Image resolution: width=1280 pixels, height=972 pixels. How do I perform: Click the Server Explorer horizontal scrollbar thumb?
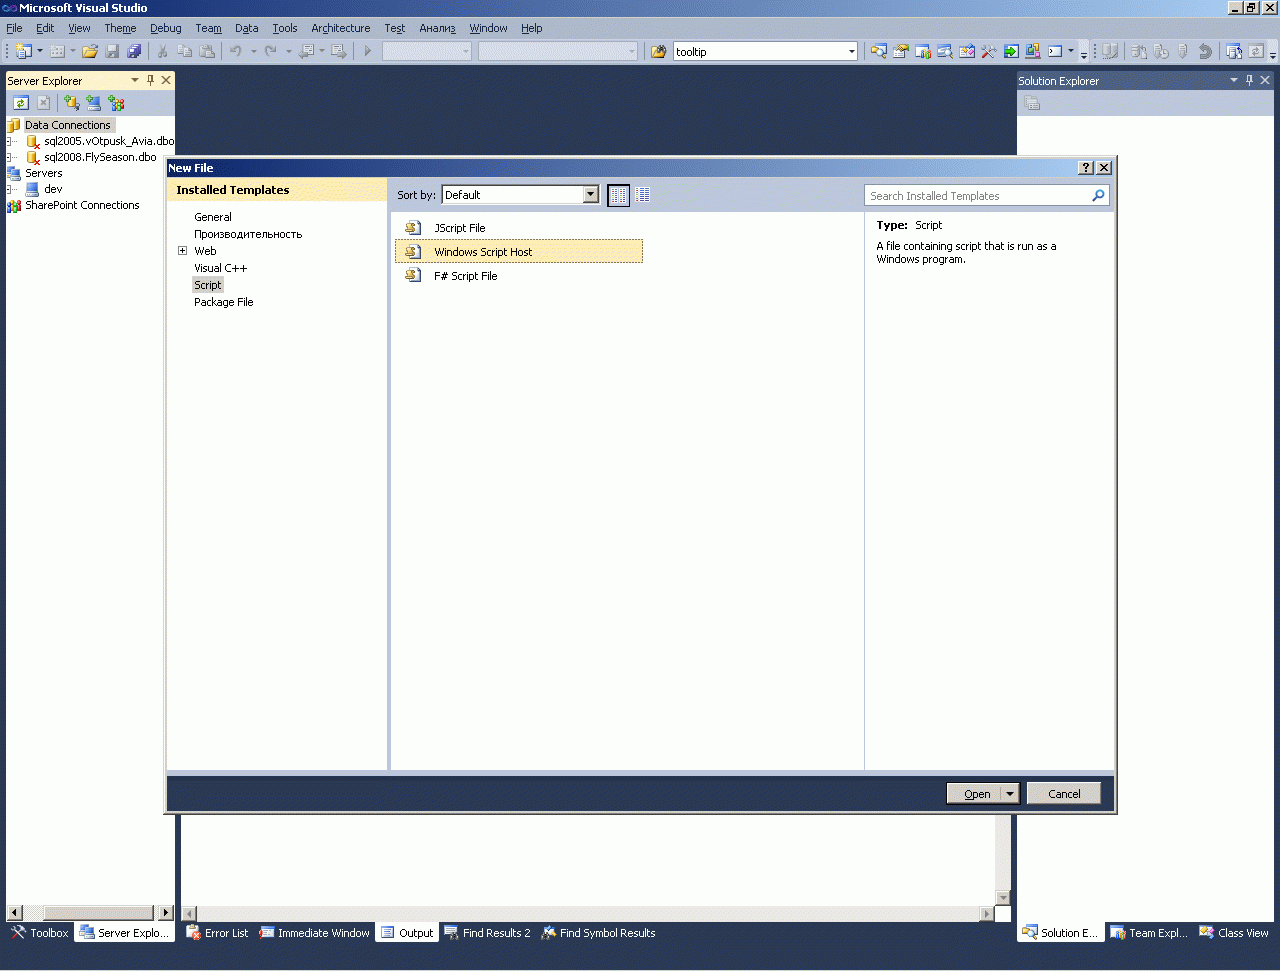click(x=97, y=912)
